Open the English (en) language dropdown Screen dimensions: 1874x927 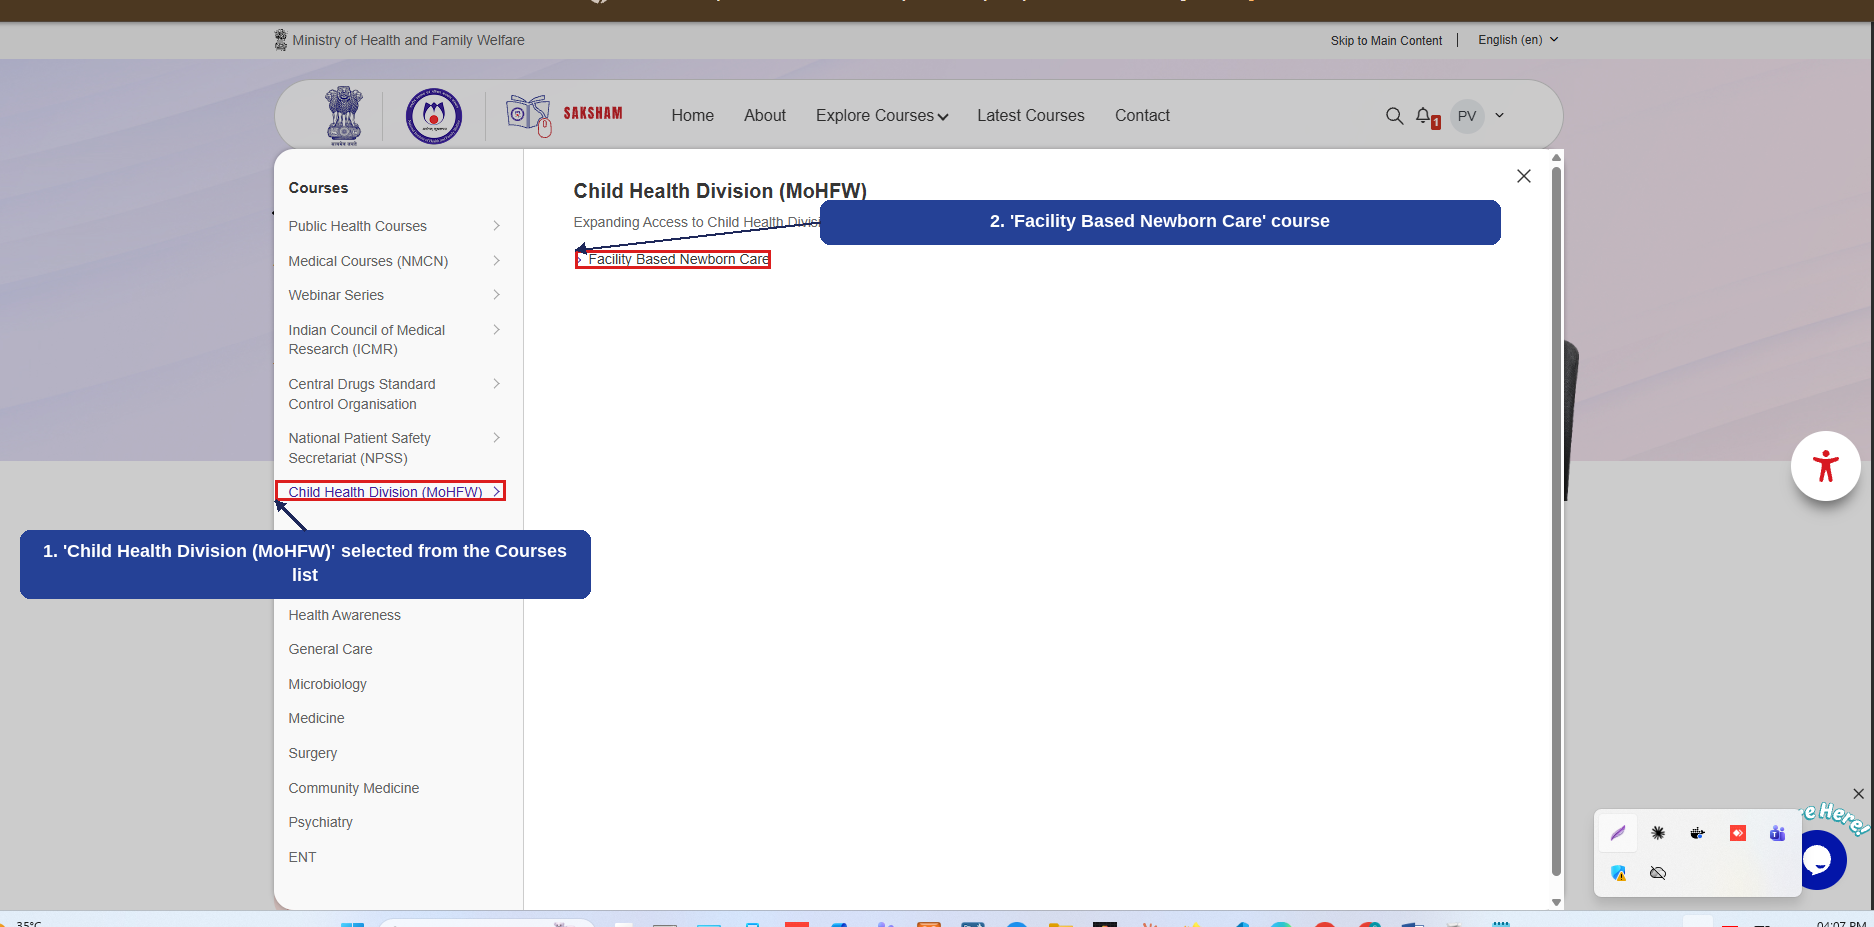(x=1518, y=40)
